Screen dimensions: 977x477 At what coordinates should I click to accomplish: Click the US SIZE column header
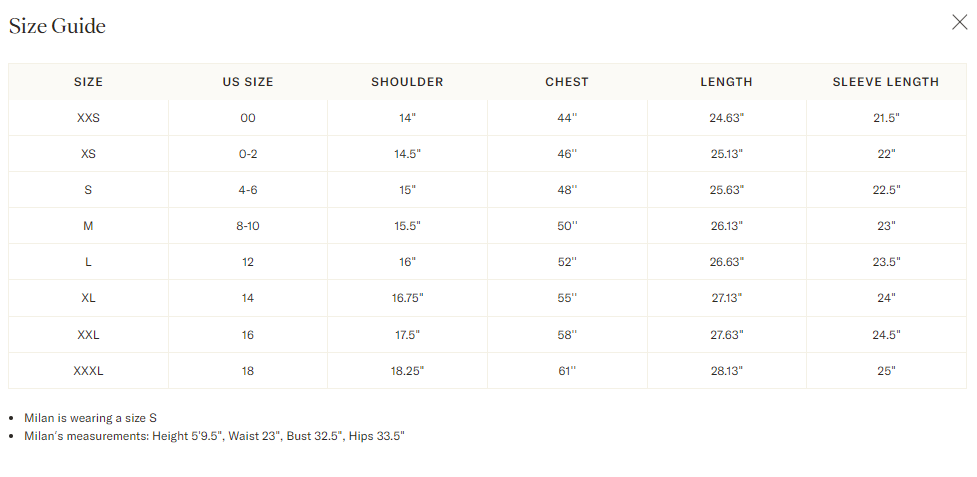[x=248, y=82]
